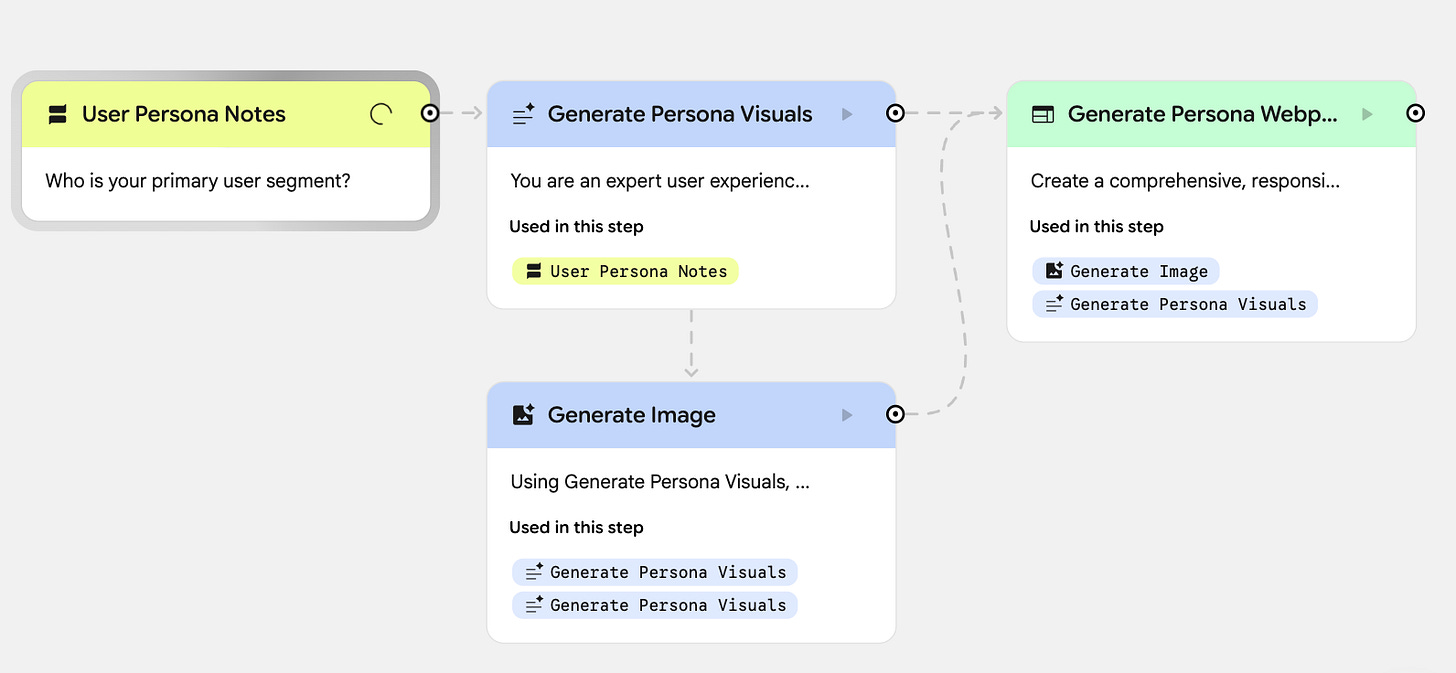Click the Generate Persona Visuals output port
The width and height of the screenshot is (1456, 673).
[x=895, y=113]
